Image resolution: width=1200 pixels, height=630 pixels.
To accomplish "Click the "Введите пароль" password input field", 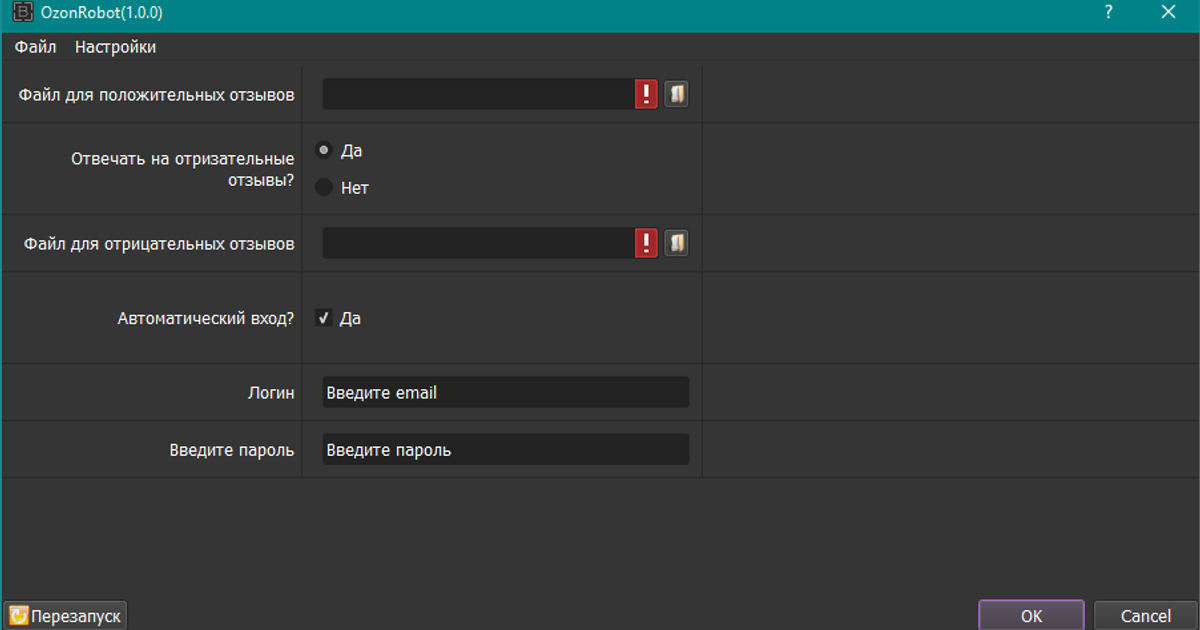I will [506, 449].
